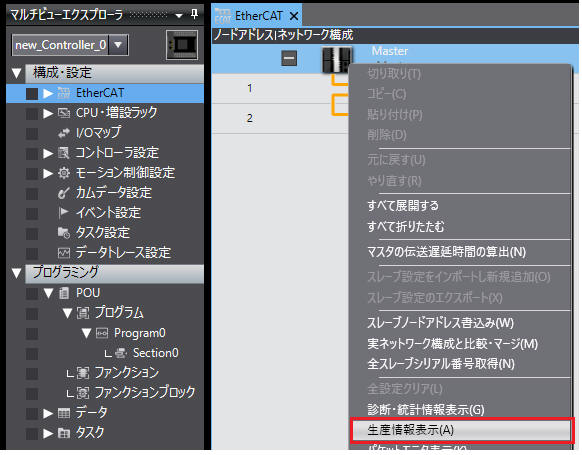Viewport: 582px width, 455px height.
Task: Expand the EtherCAT tree node
Action: [x=48, y=93]
